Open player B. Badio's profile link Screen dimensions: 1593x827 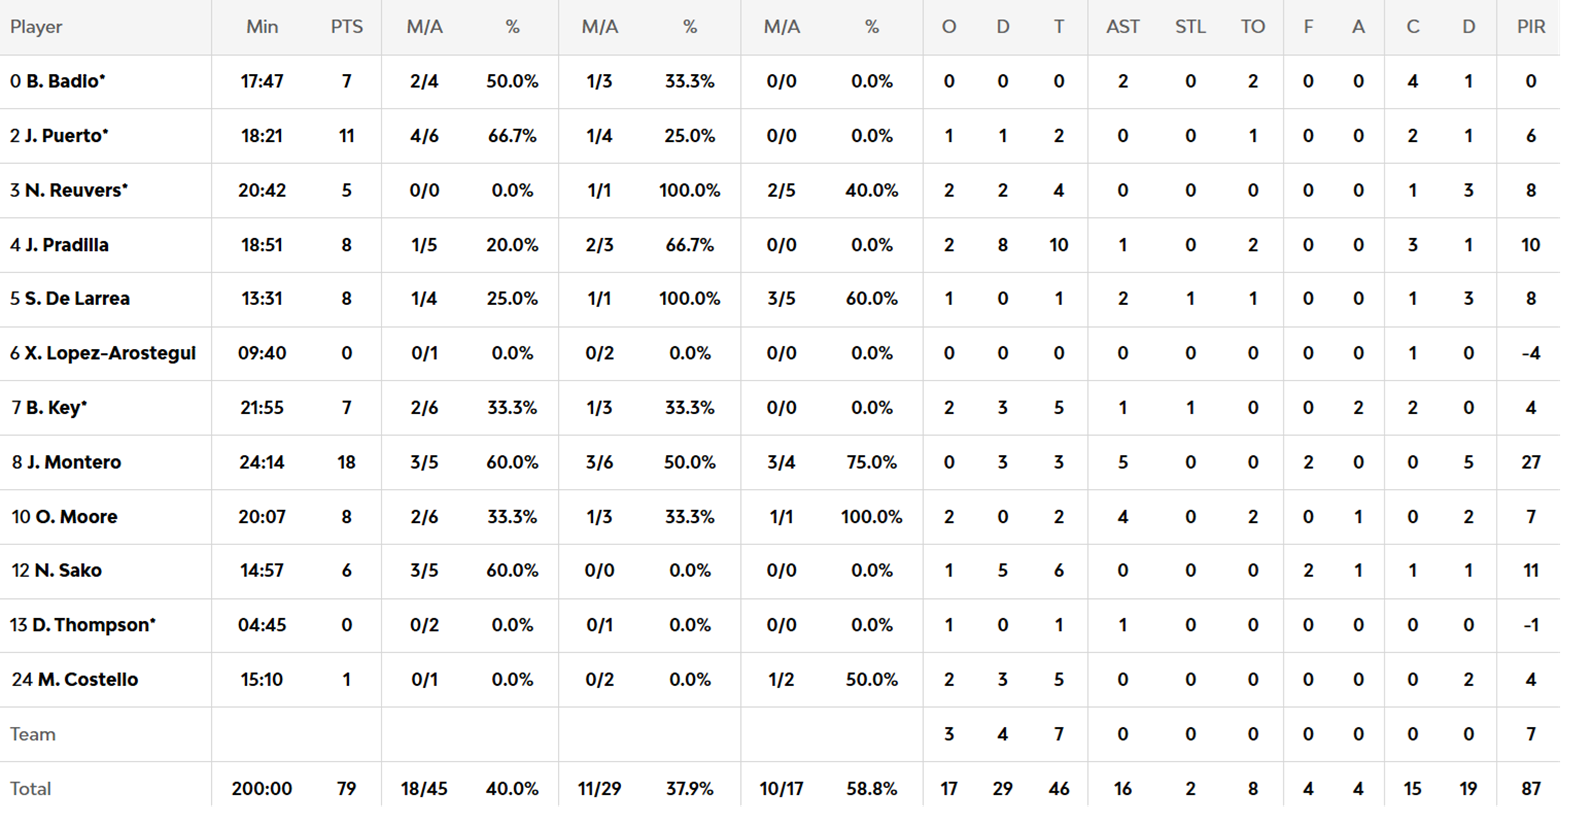[x=62, y=82]
